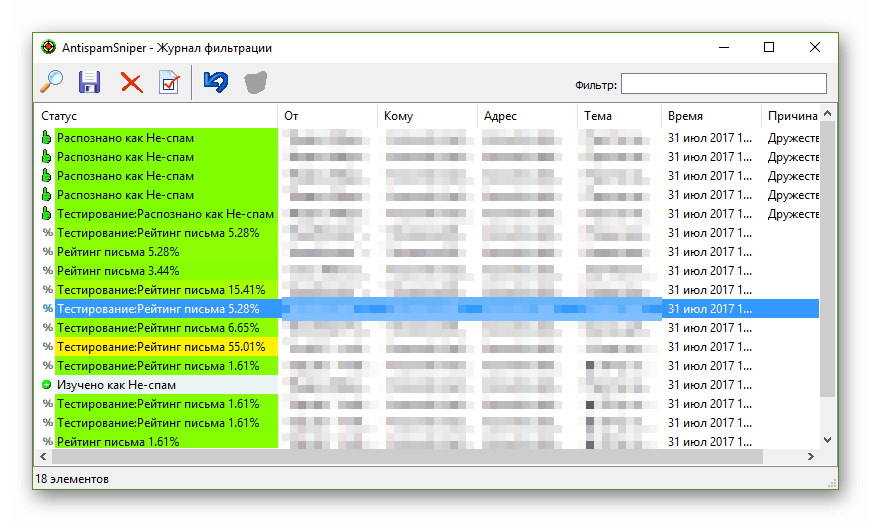Image resolution: width=871 pixels, height=522 pixels.
Task: Sort by the Адрес column header
Action: (x=527, y=116)
